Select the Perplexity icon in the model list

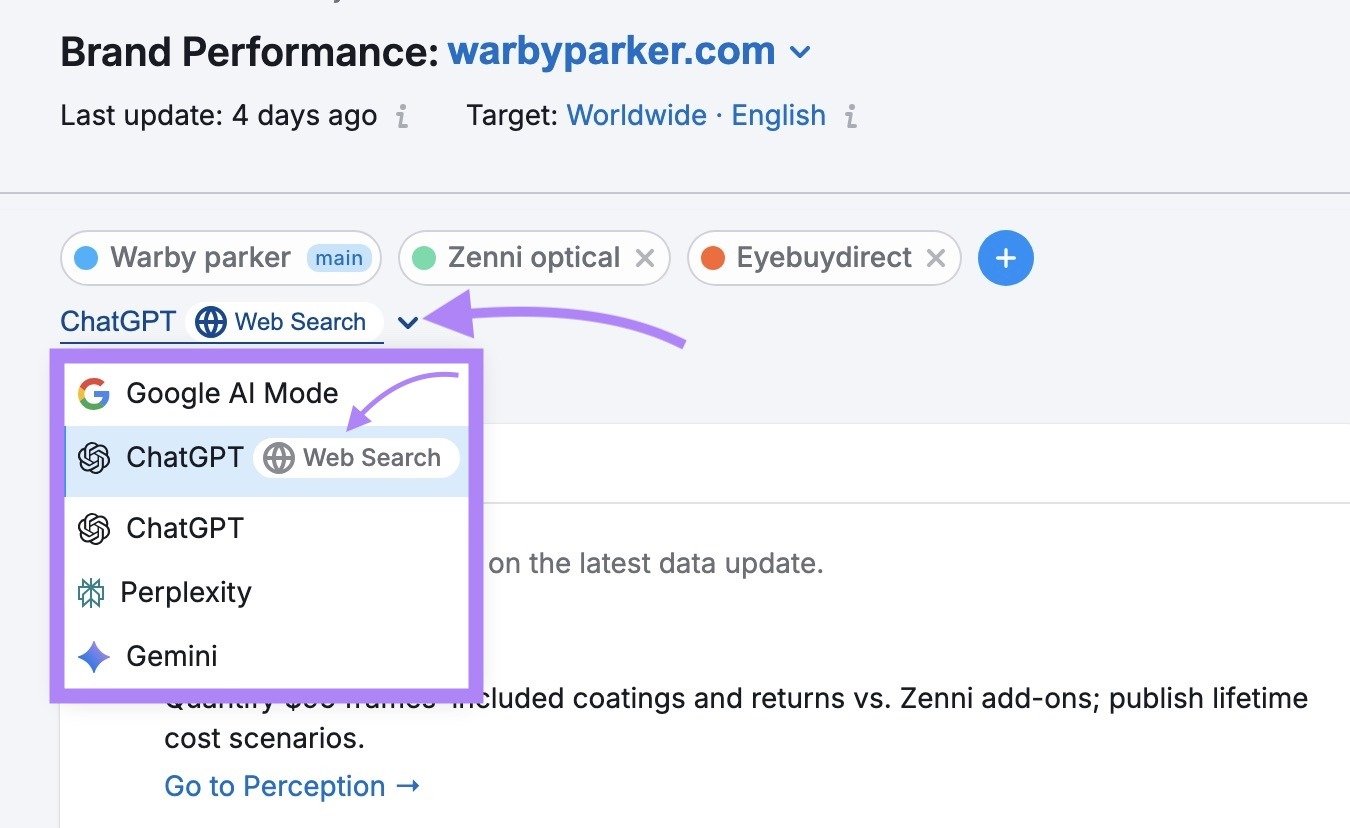click(x=92, y=592)
